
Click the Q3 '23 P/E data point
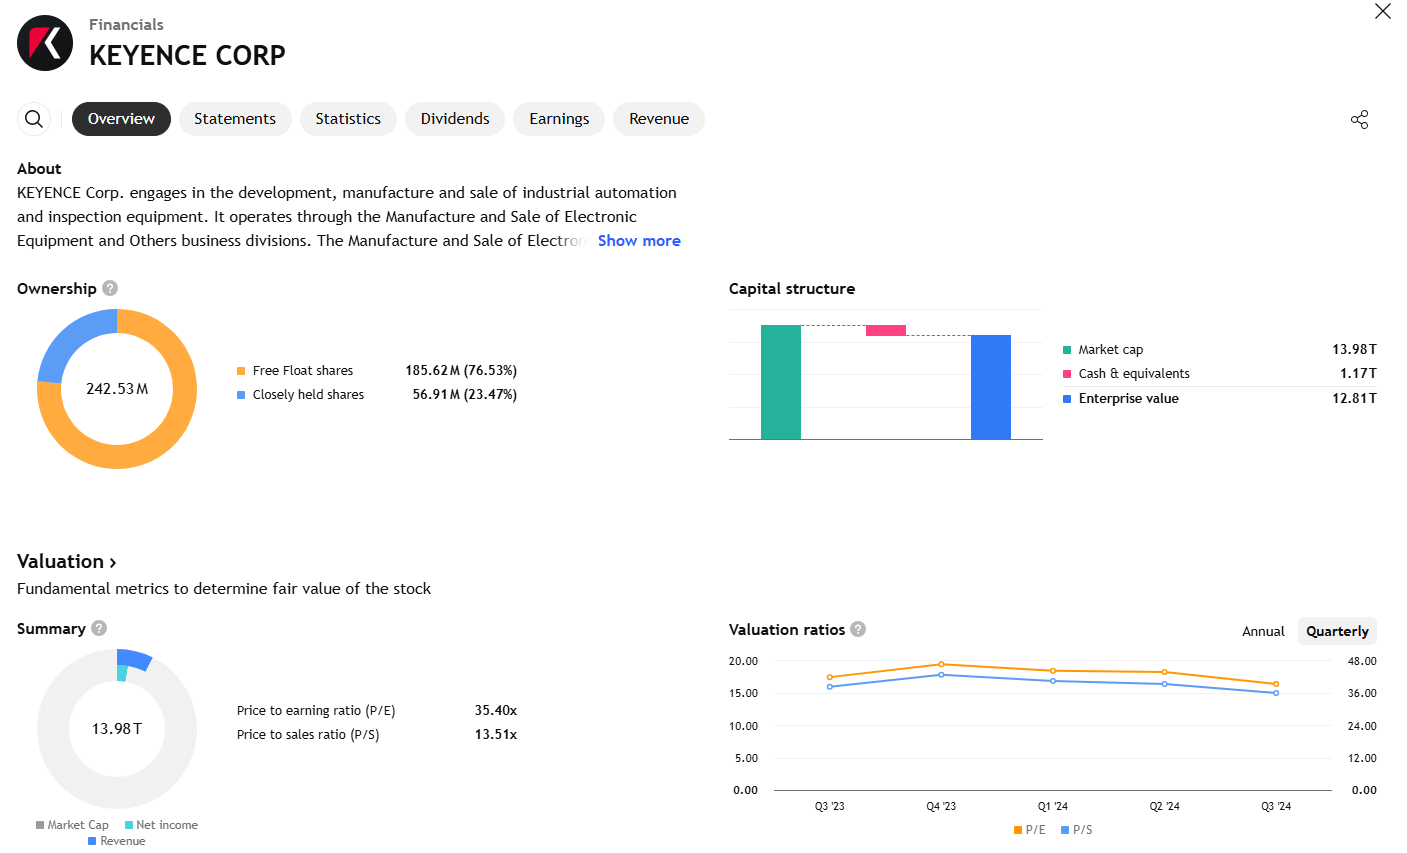(x=830, y=677)
